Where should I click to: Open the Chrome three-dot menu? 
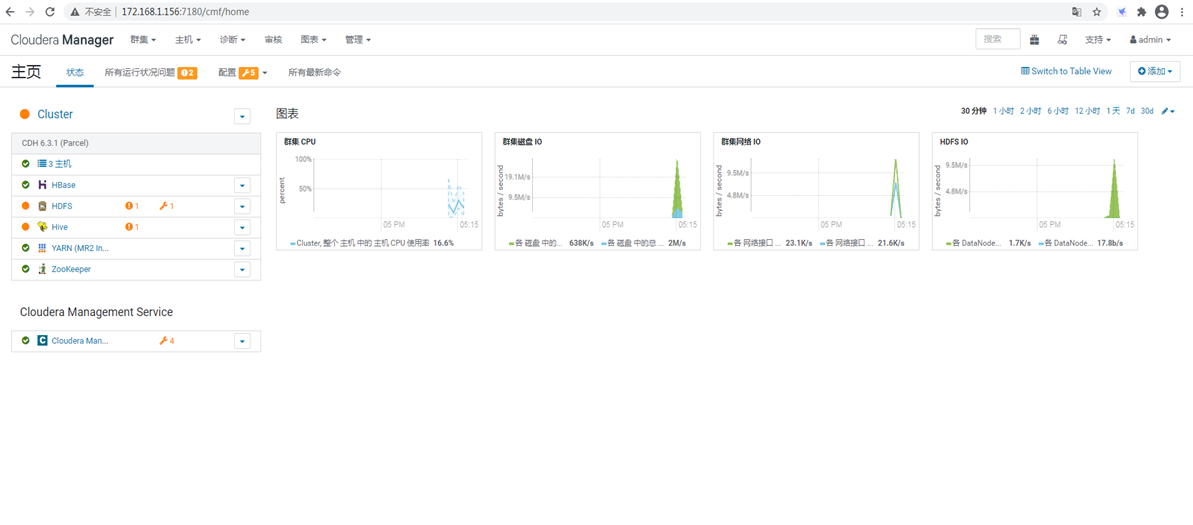1182,12
